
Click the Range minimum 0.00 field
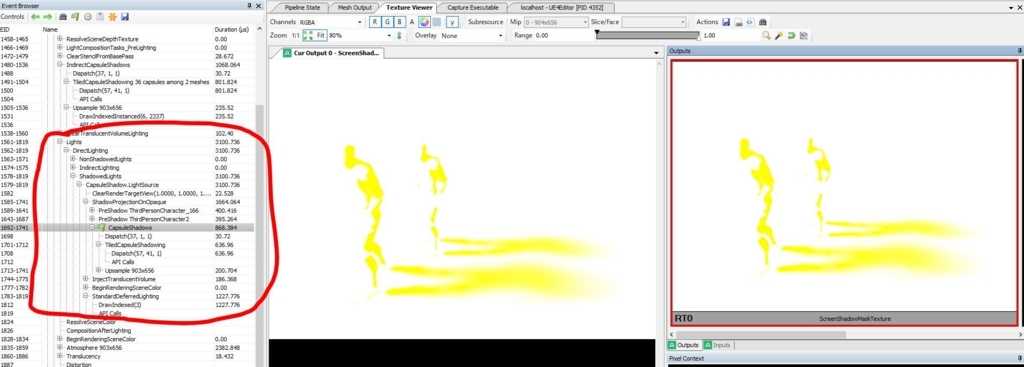563,36
